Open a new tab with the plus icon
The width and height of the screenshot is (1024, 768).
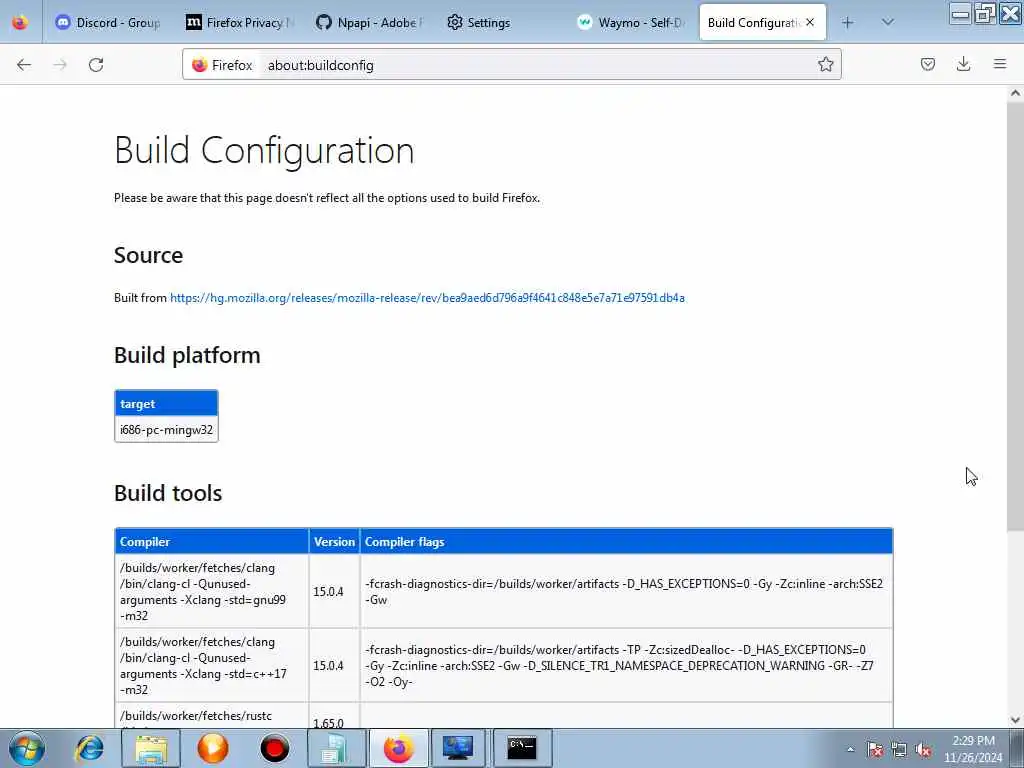(847, 23)
